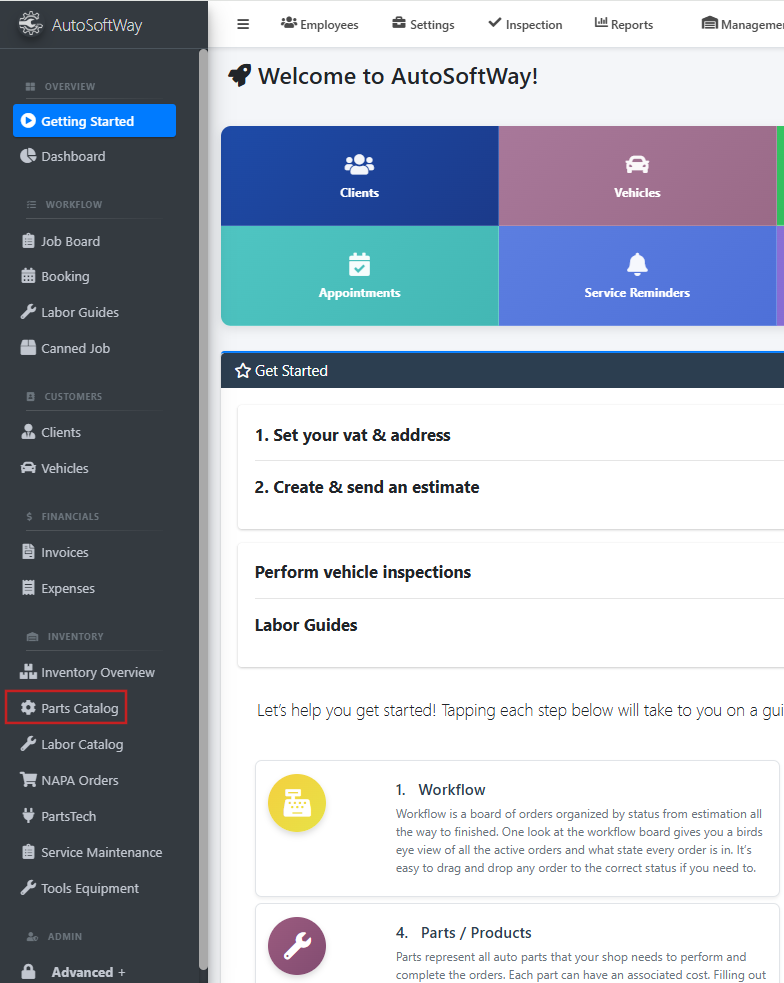Click the yellow Workflow cash register icon
The height and width of the screenshot is (983, 784).
click(x=297, y=803)
